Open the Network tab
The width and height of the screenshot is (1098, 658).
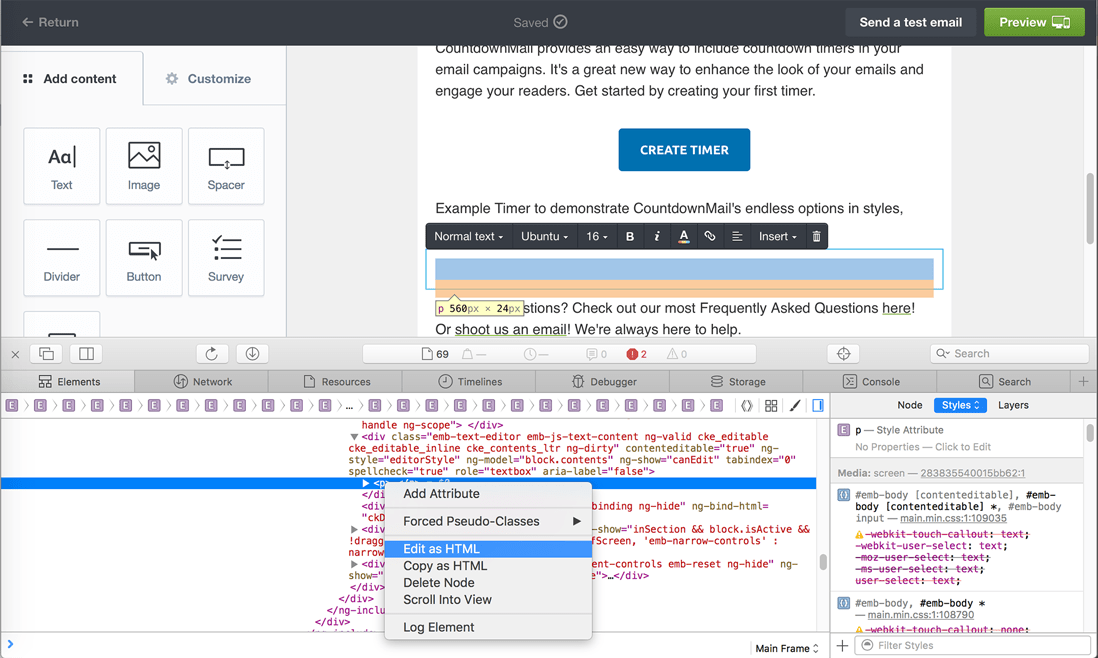(x=202, y=382)
